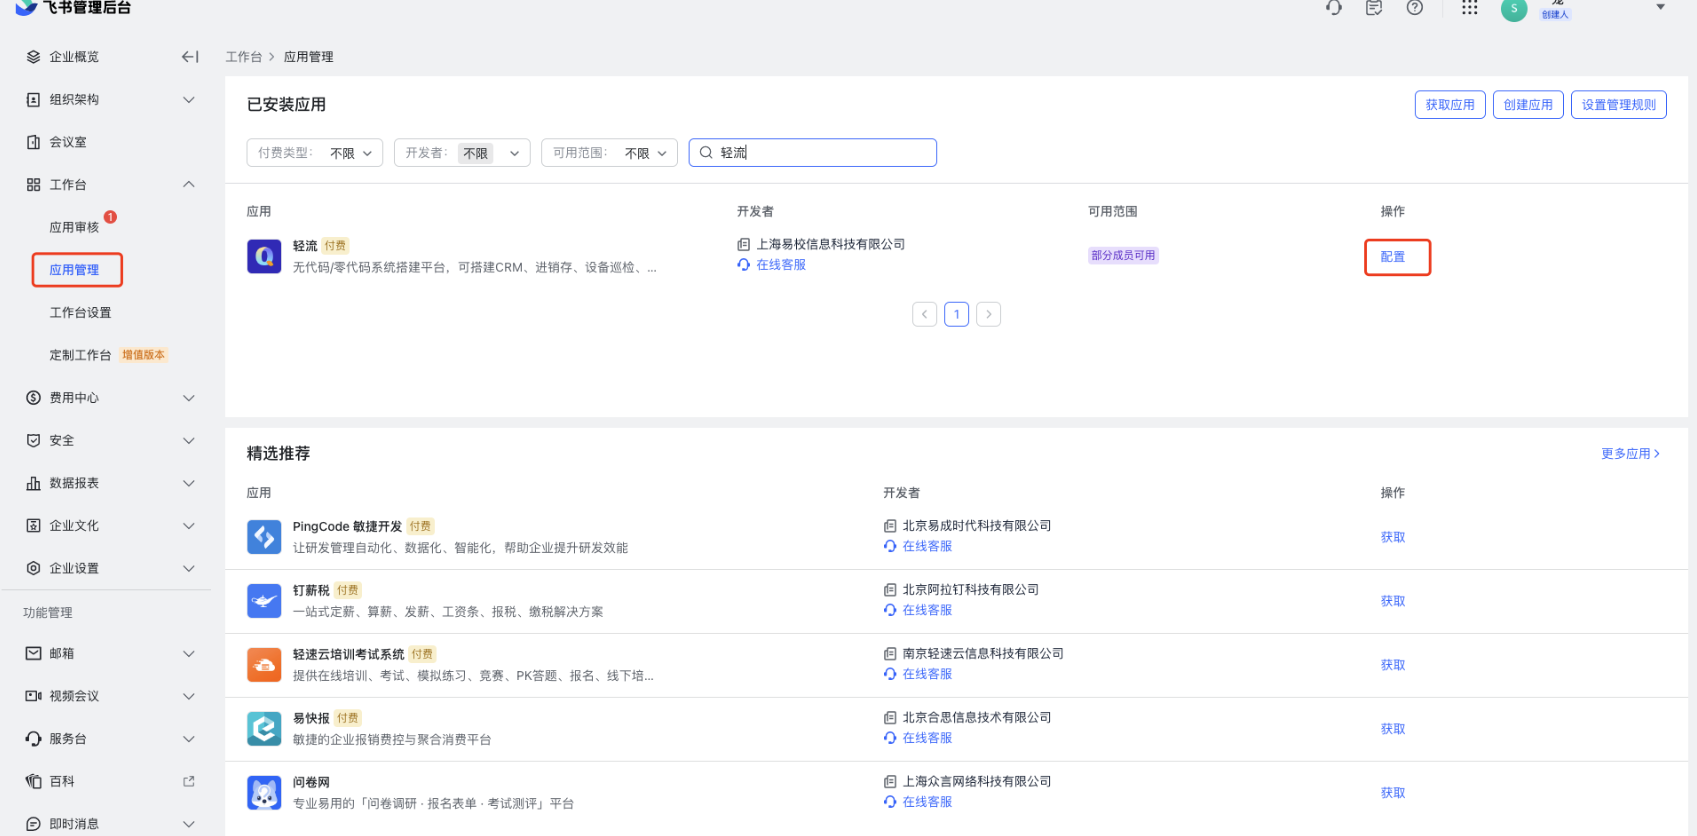Click 获取 for 轻速云培训考试系统

click(1393, 665)
